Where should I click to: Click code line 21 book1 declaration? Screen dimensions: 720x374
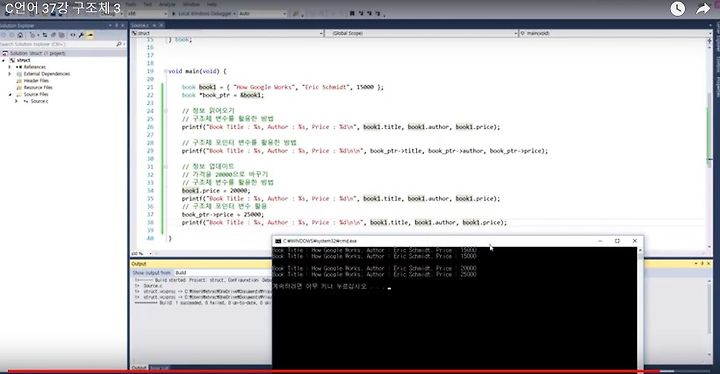point(282,87)
